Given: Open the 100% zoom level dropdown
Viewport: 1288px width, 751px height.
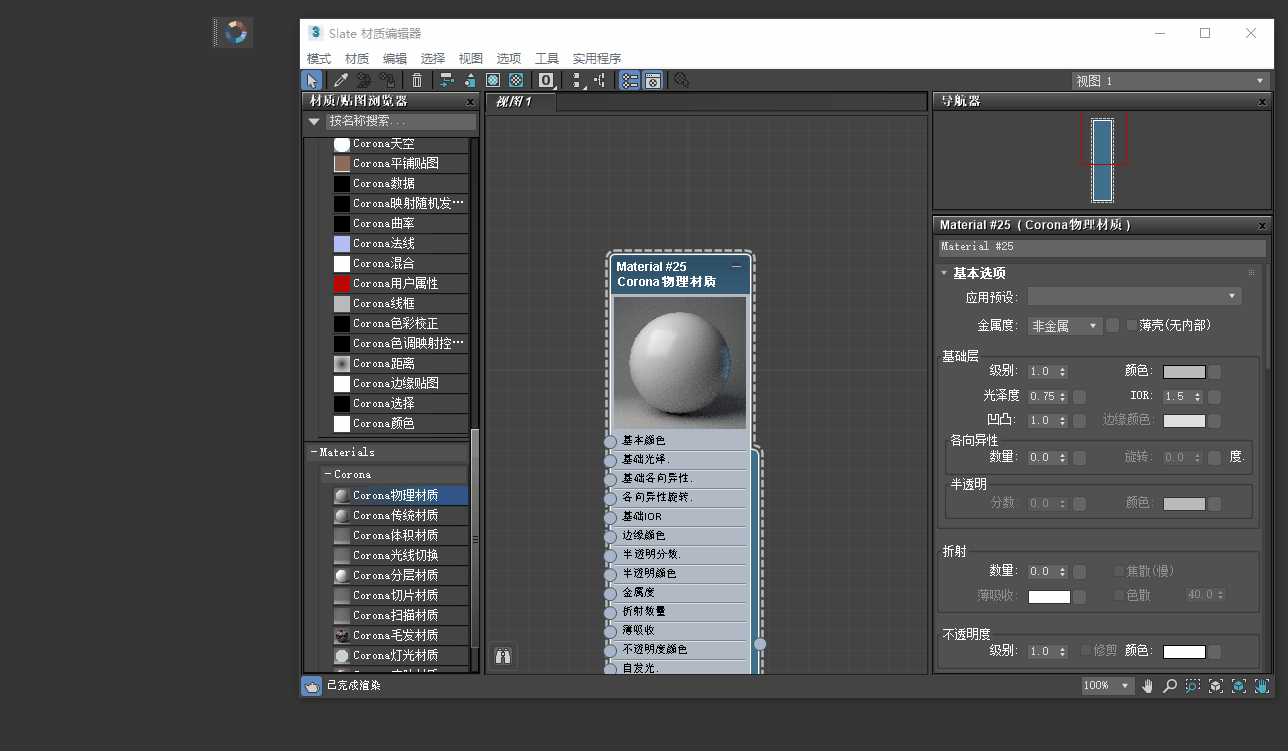Looking at the screenshot, I should 1107,686.
